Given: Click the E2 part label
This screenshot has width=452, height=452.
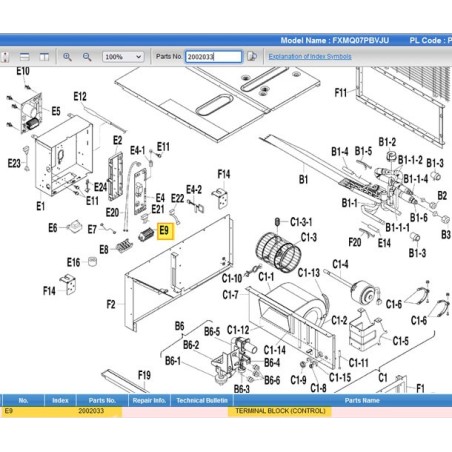Looking at the screenshot, I should [x=118, y=140].
